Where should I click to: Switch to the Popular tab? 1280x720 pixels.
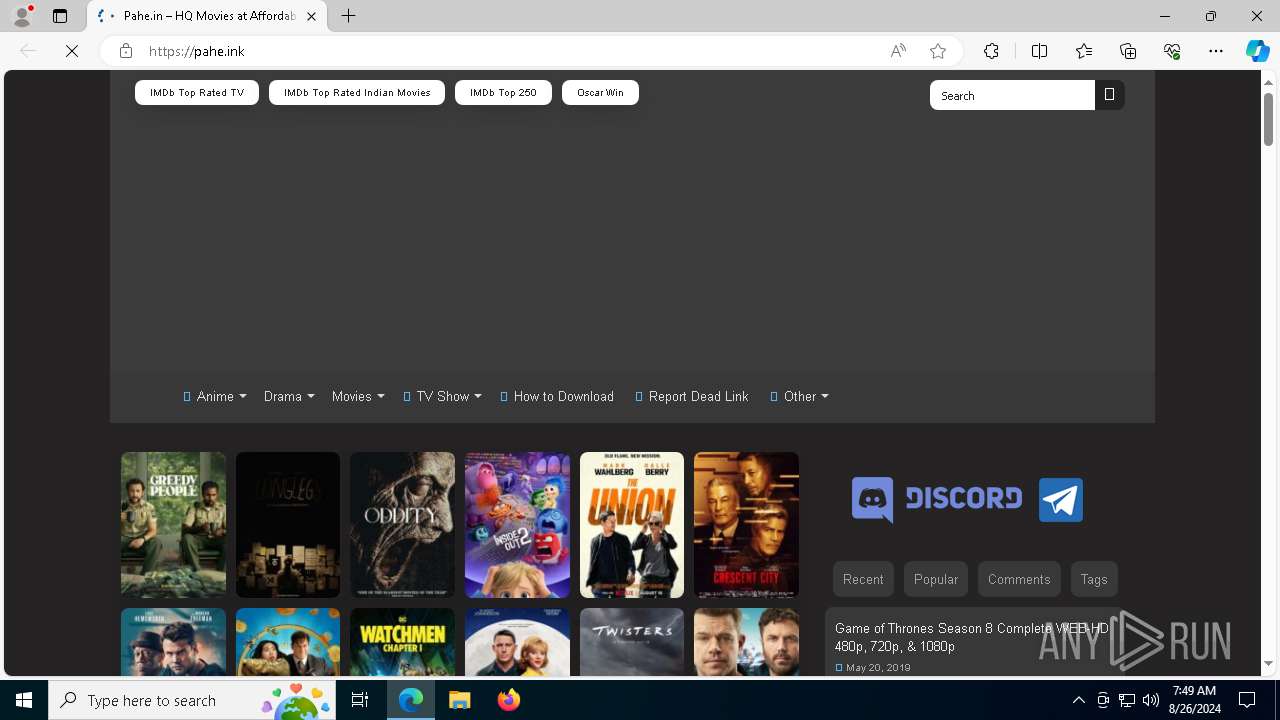point(936,579)
